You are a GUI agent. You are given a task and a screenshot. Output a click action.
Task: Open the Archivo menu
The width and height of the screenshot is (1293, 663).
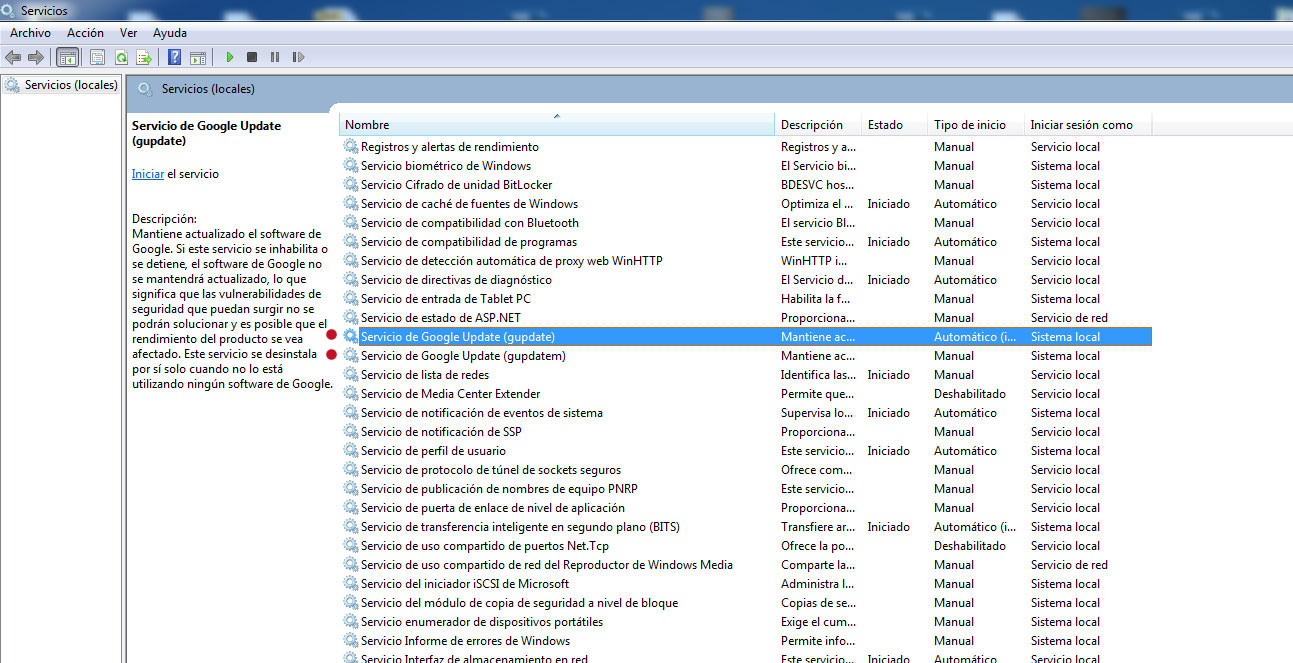(30, 33)
